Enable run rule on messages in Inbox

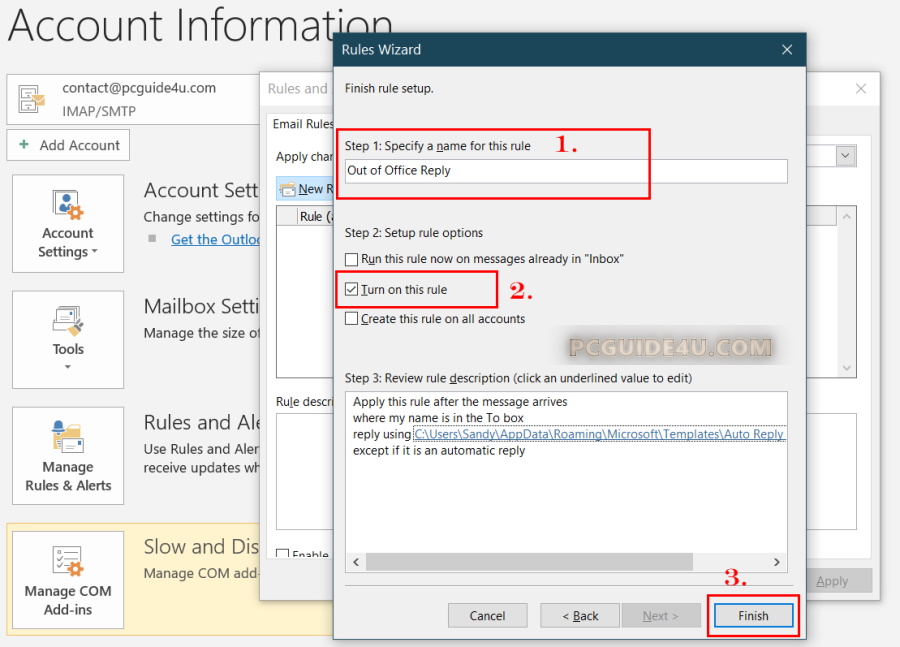click(352, 259)
